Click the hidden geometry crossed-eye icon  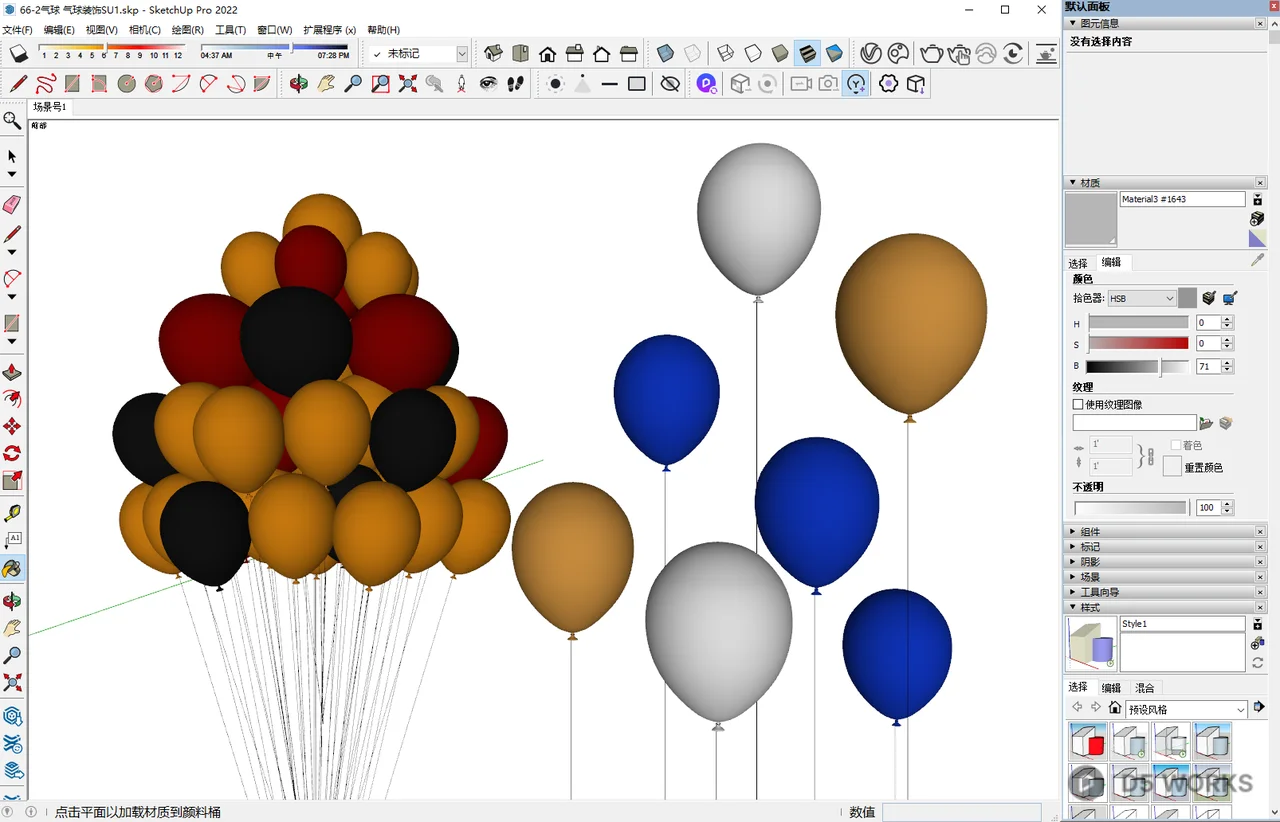[x=671, y=84]
